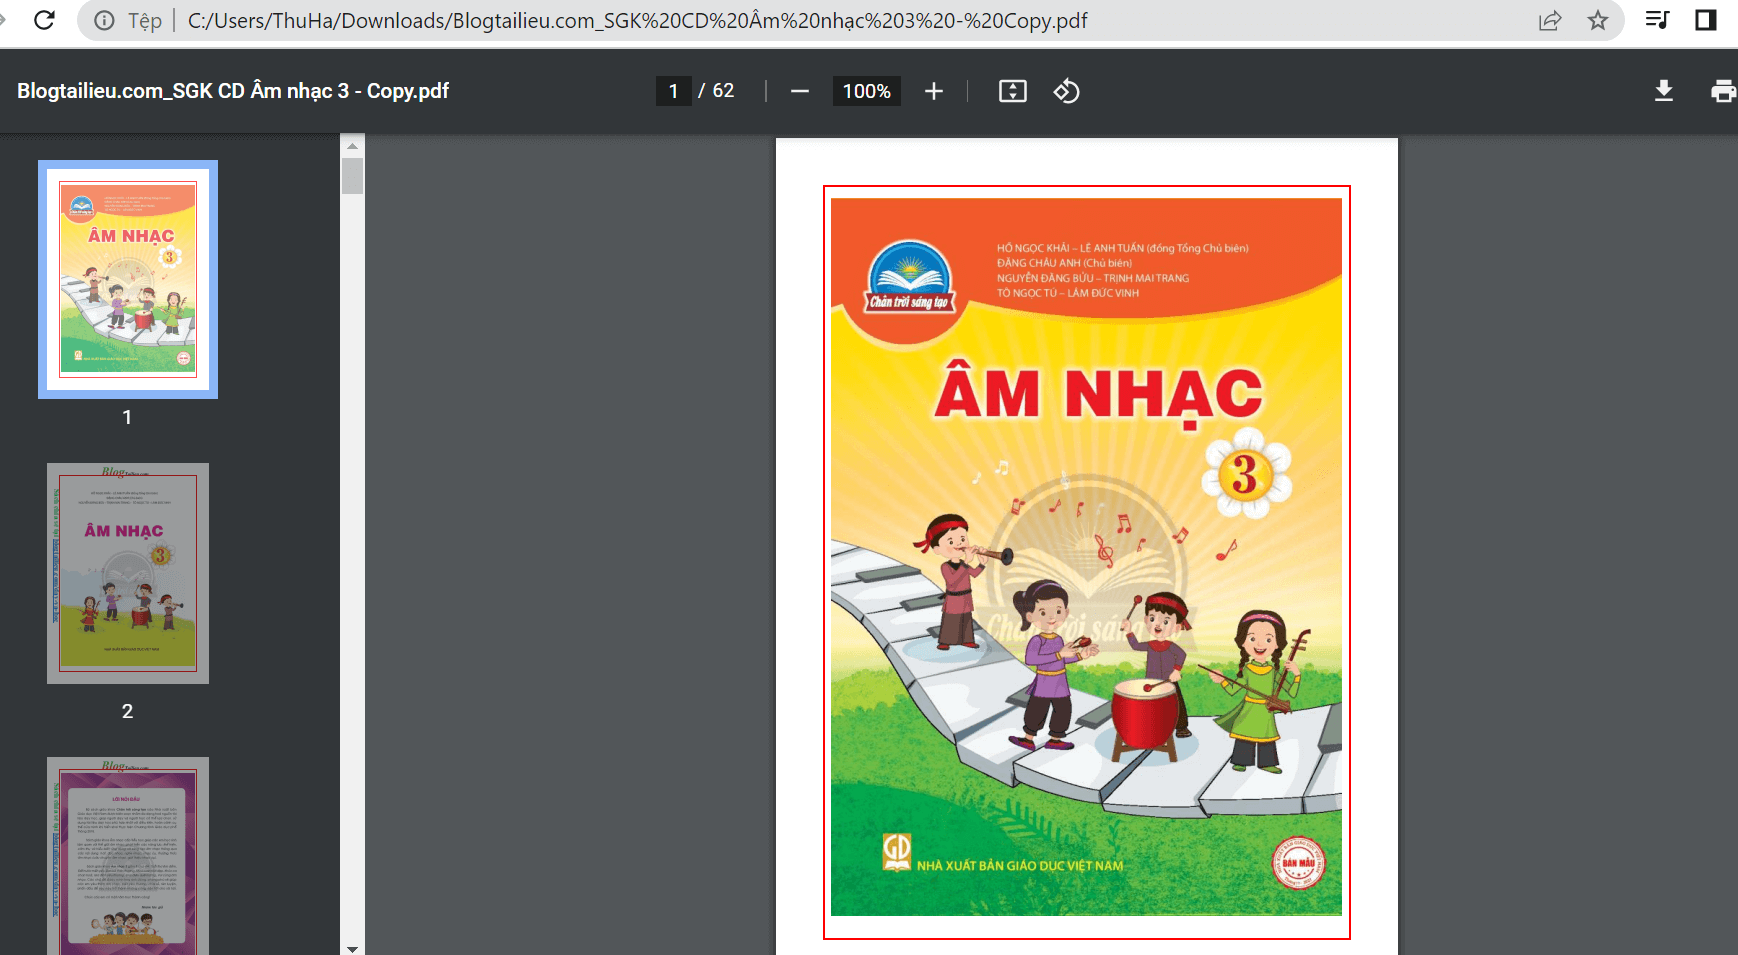1738x955 pixels.
Task: Click the thumbnail sidebar scroll-down arrow
Action: coord(352,948)
